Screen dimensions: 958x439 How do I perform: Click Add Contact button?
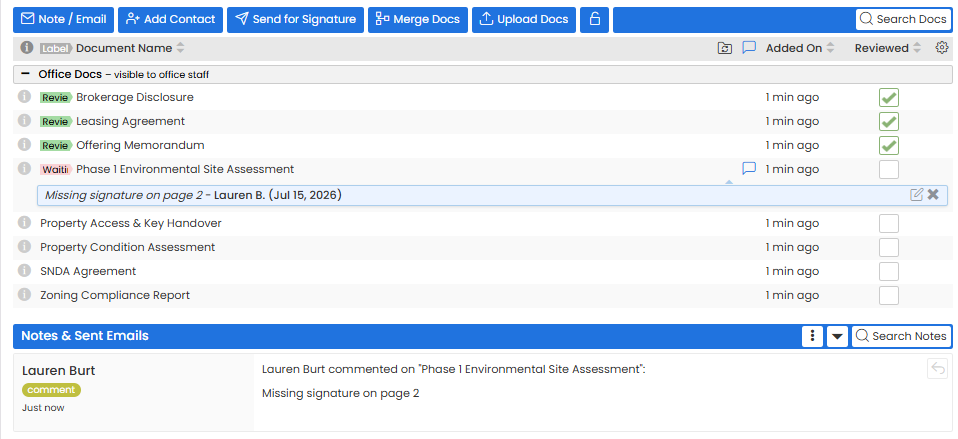pos(170,20)
